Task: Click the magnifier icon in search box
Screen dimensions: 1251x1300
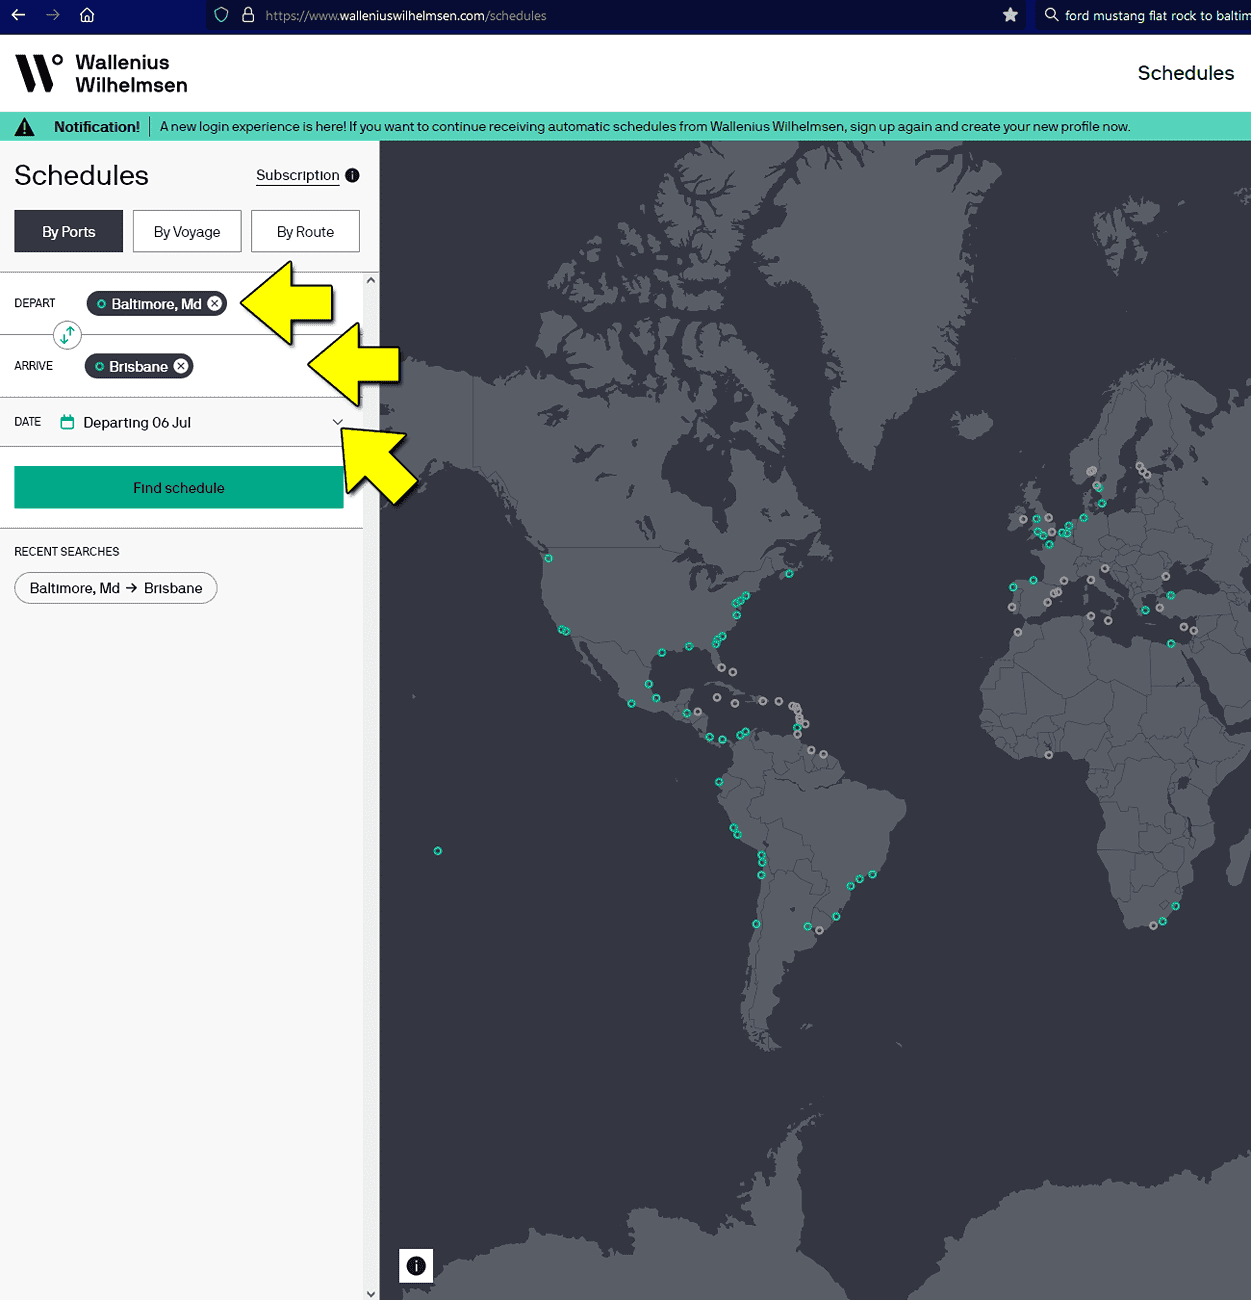Action: coord(1051,15)
